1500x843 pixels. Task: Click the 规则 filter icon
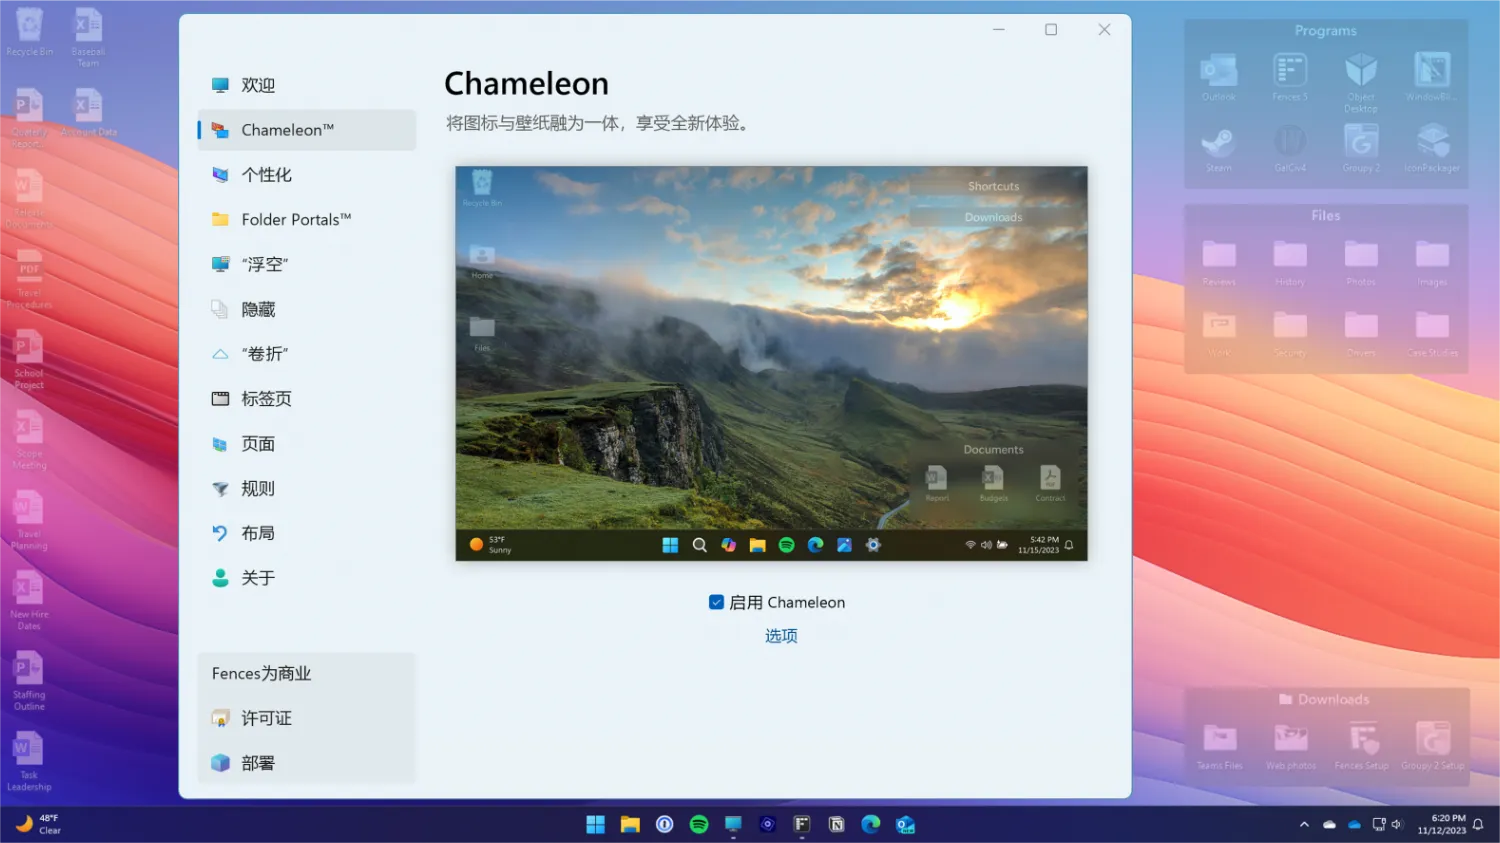click(220, 489)
